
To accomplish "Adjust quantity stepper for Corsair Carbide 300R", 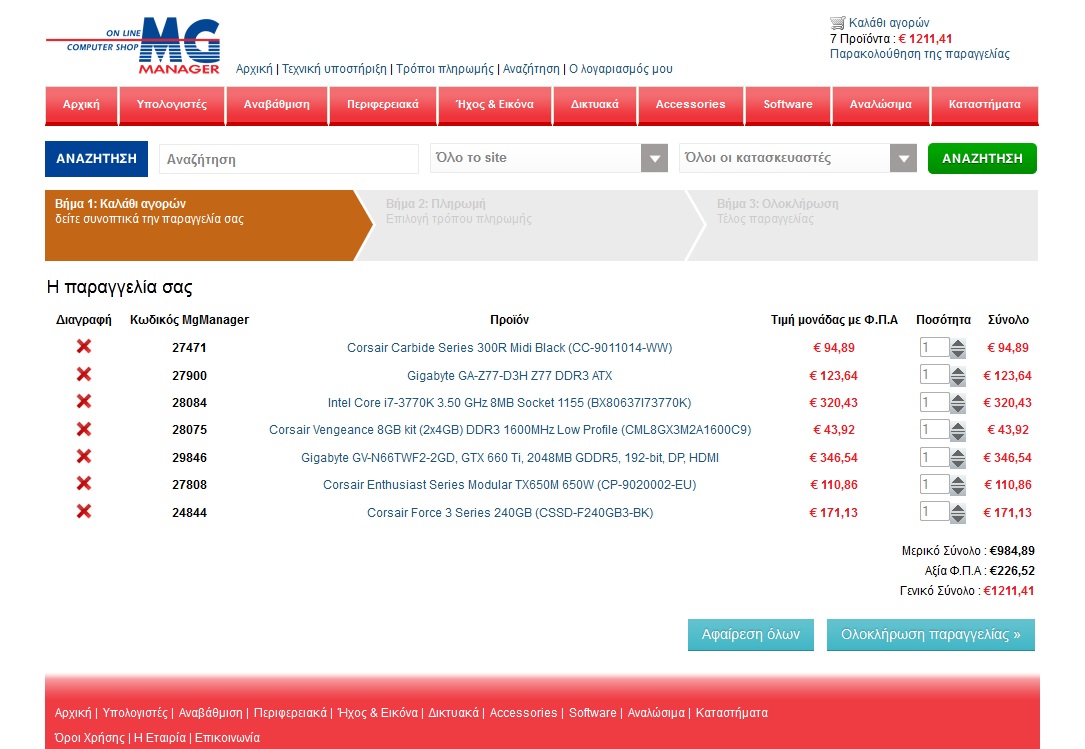I will click(x=958, y=348).
